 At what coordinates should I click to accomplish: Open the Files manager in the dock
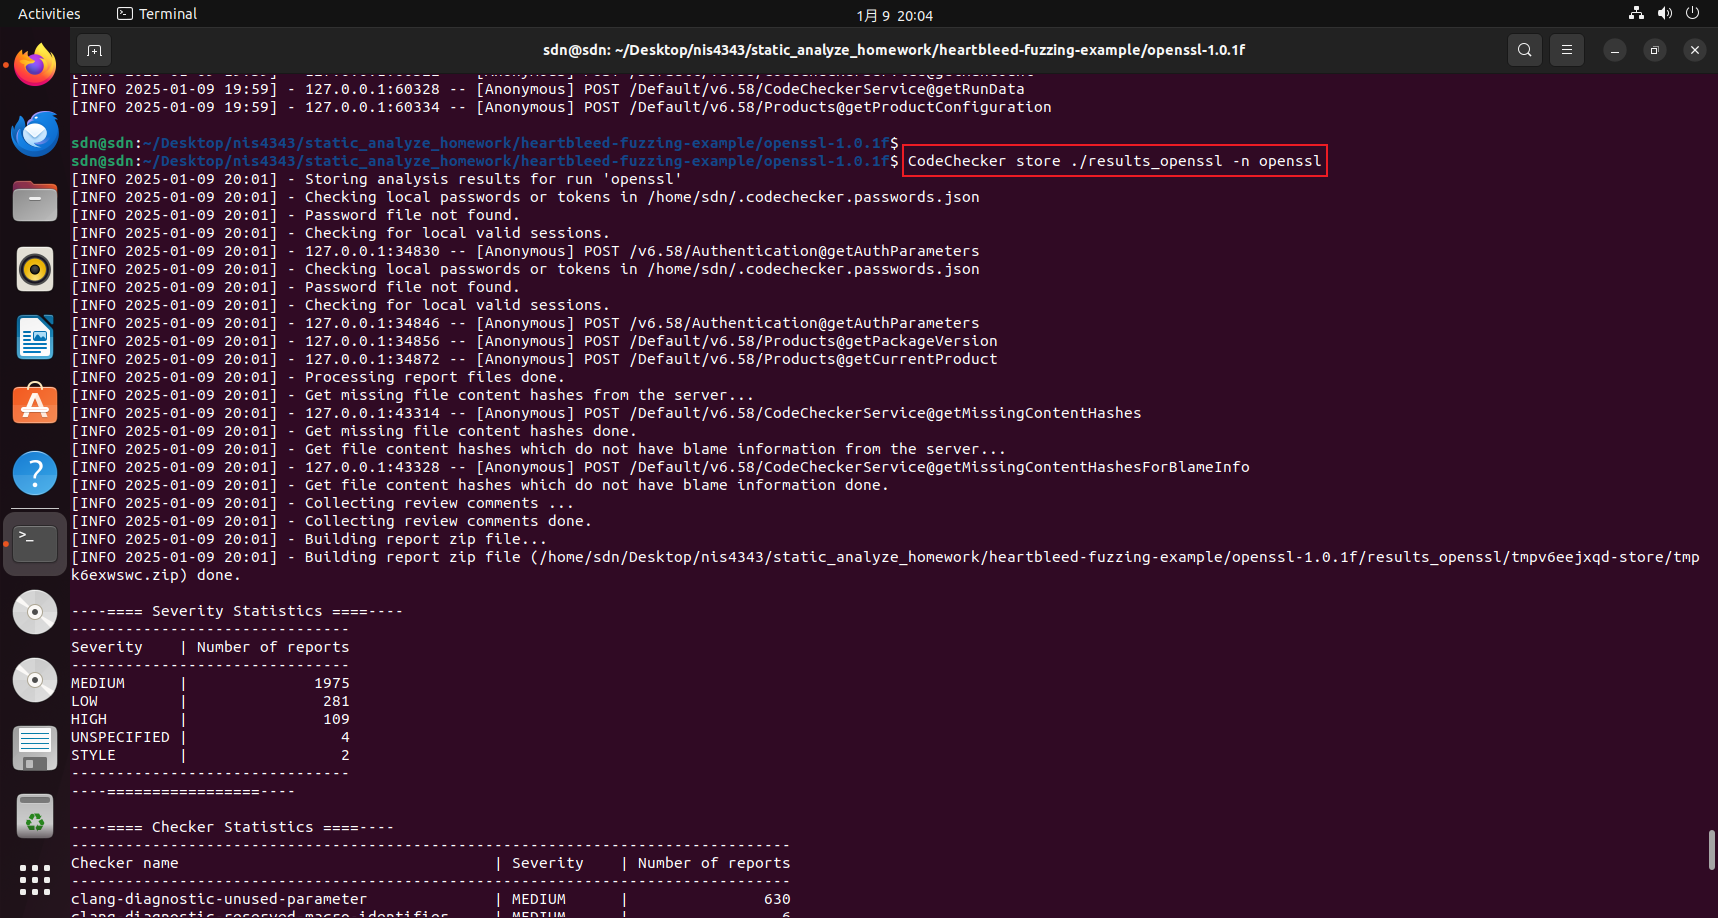click(35, 201)
